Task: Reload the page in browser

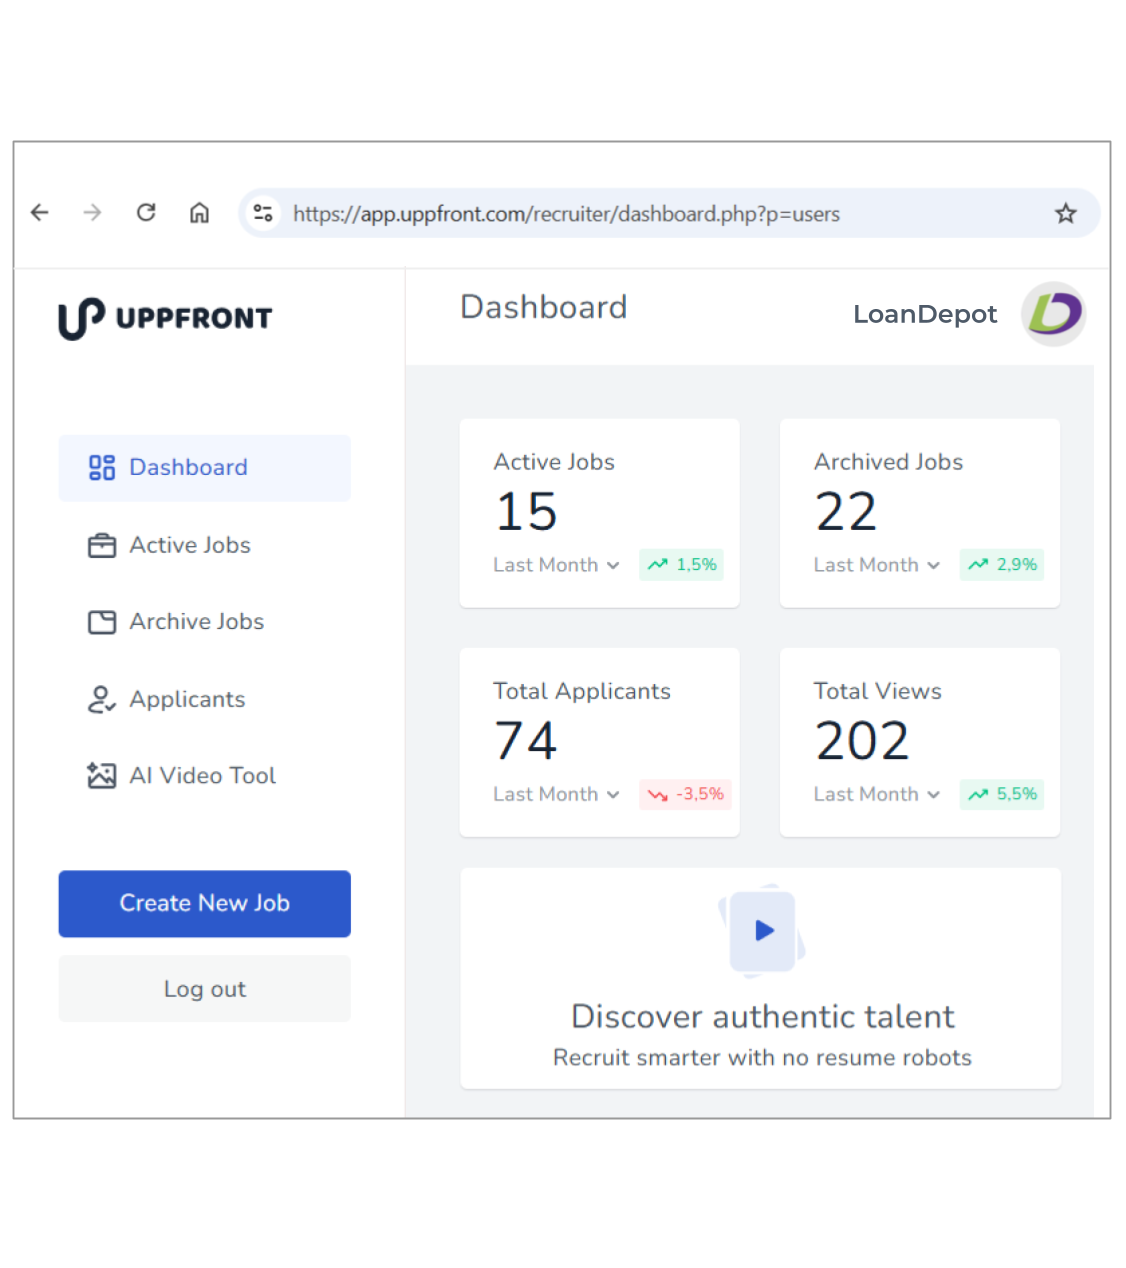Action: (x=146, y=213)
